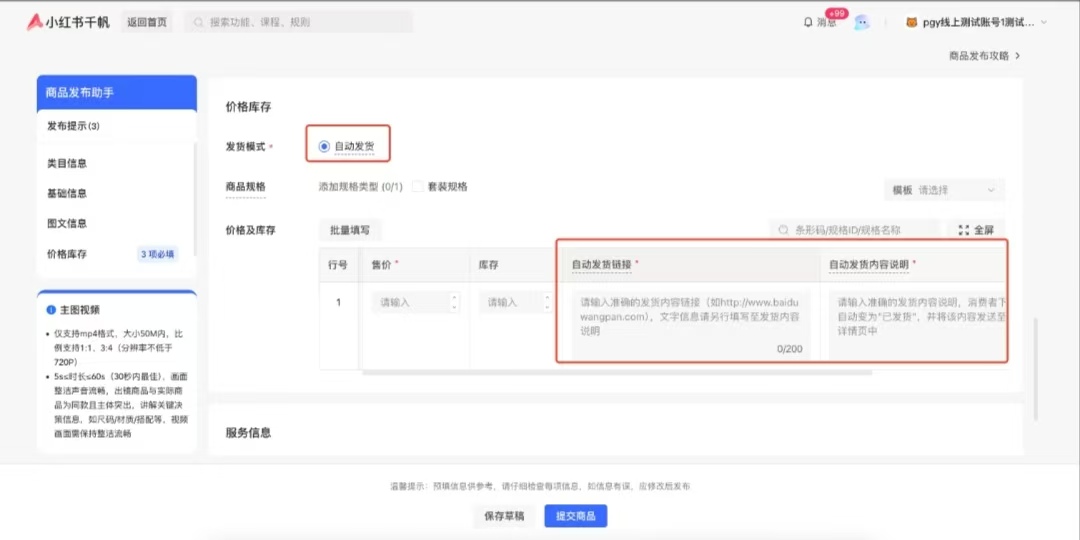Click the page vertical scrollbar
This screenshot has width=1080, height=540.
(1036, 369)
